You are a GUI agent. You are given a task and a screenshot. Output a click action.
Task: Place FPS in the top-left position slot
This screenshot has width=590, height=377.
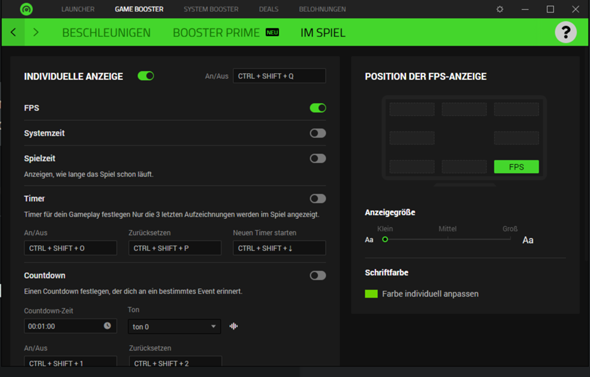point(412,109)
